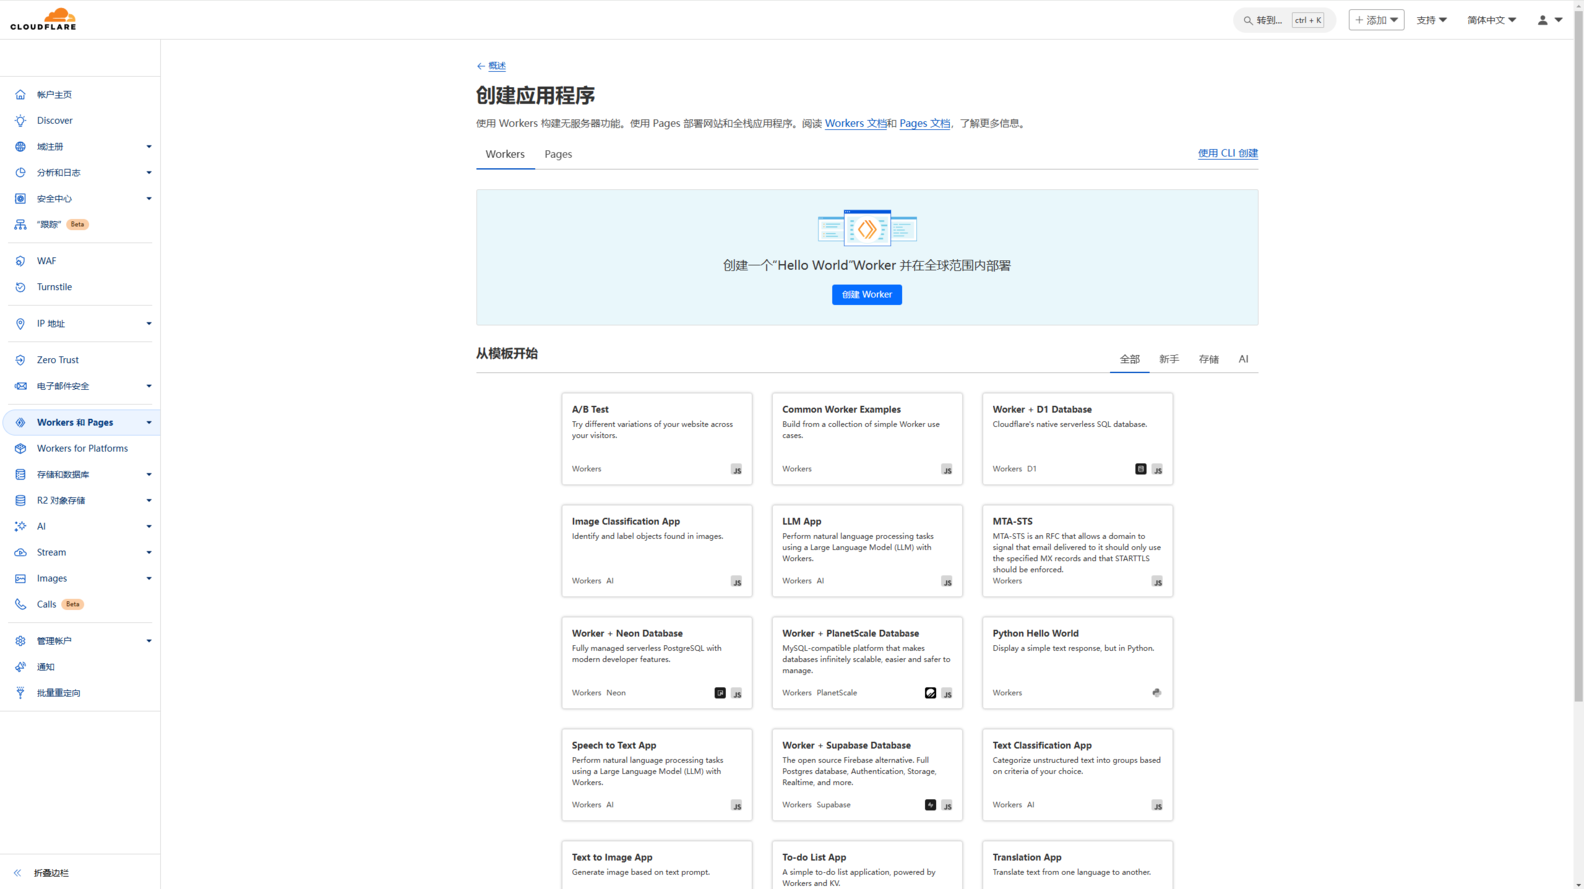Click the Cloudflare logo
Screen dimensions: 1584x889
point(43,19)
